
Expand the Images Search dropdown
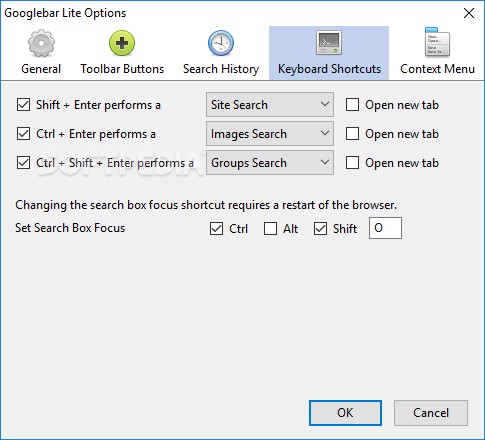tap(270, 134)
